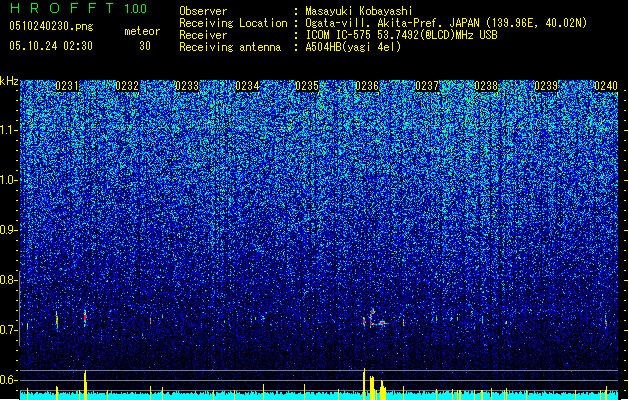Click the 0240 time marker

[606, 86]
